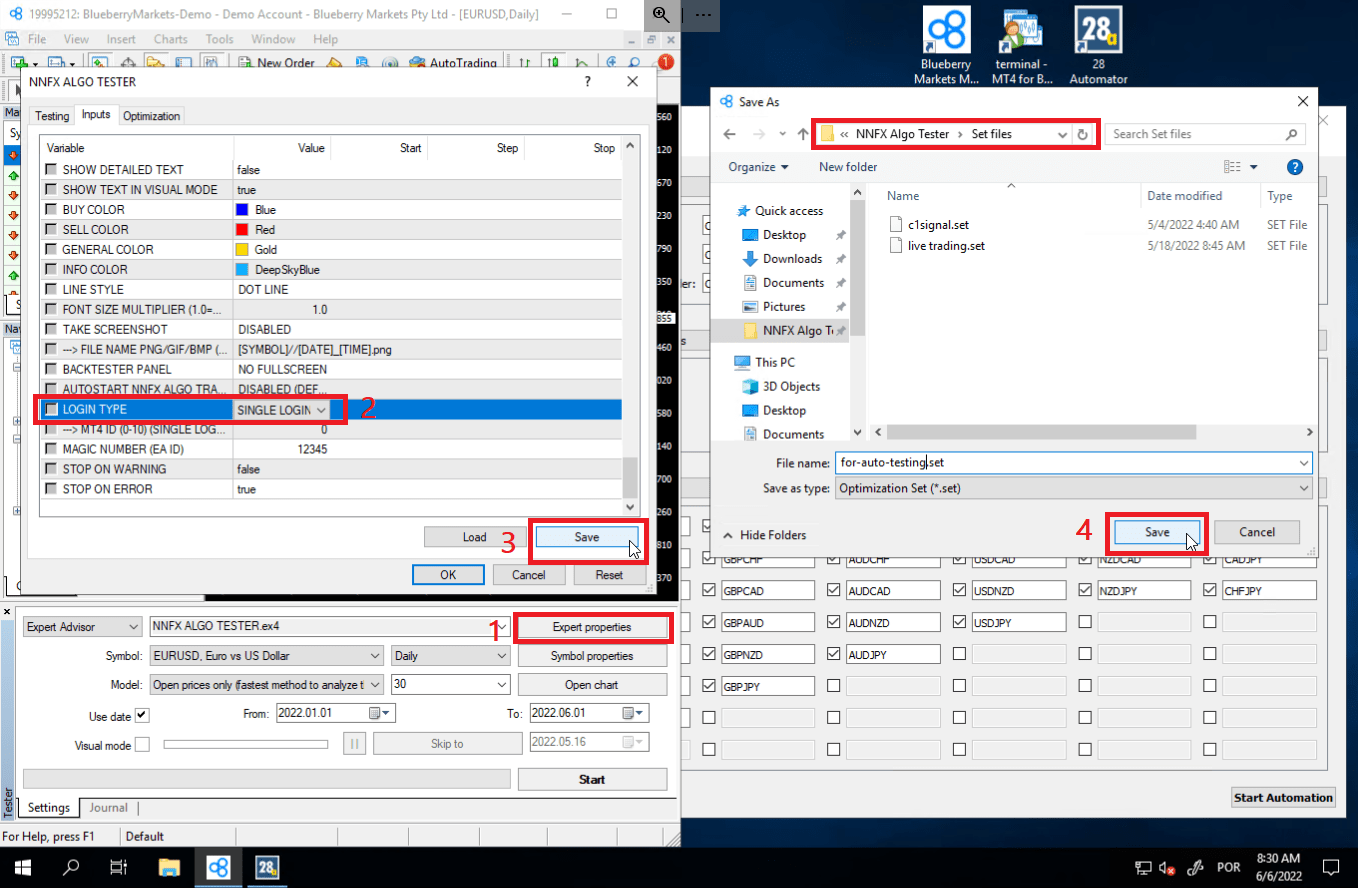Open Task View in taskbar
1358x888 pixels.
(x=119, y=867)
